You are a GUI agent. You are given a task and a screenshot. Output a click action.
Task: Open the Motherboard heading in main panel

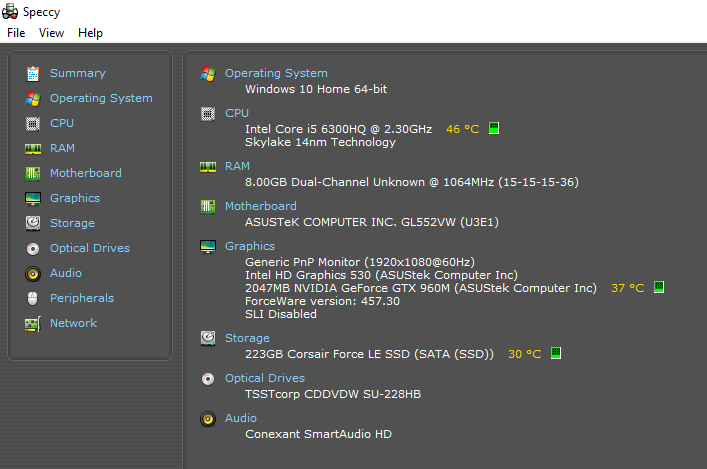click(260, 206)
